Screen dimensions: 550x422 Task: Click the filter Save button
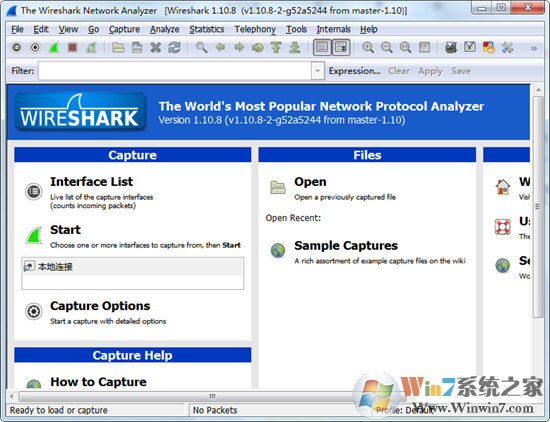pyautogui.click(x=461, y=71)
